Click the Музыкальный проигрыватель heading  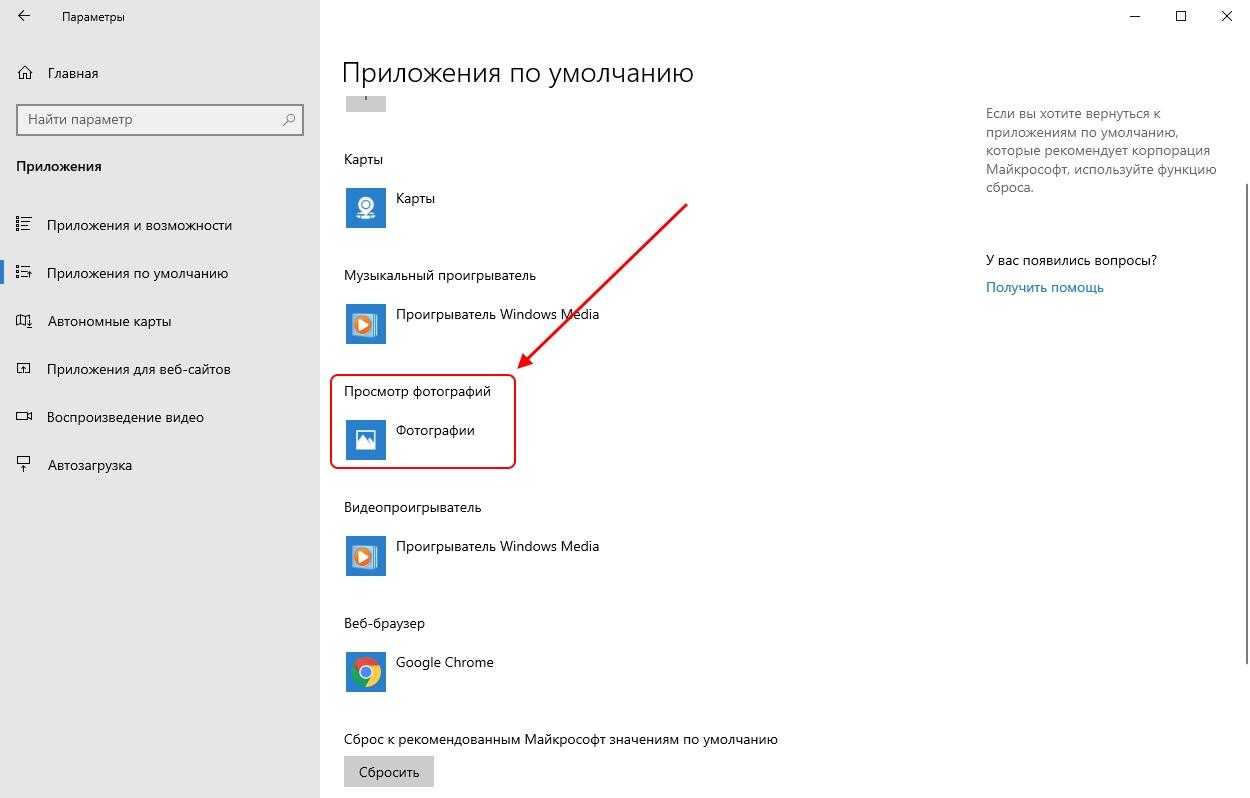pos(440,276)
